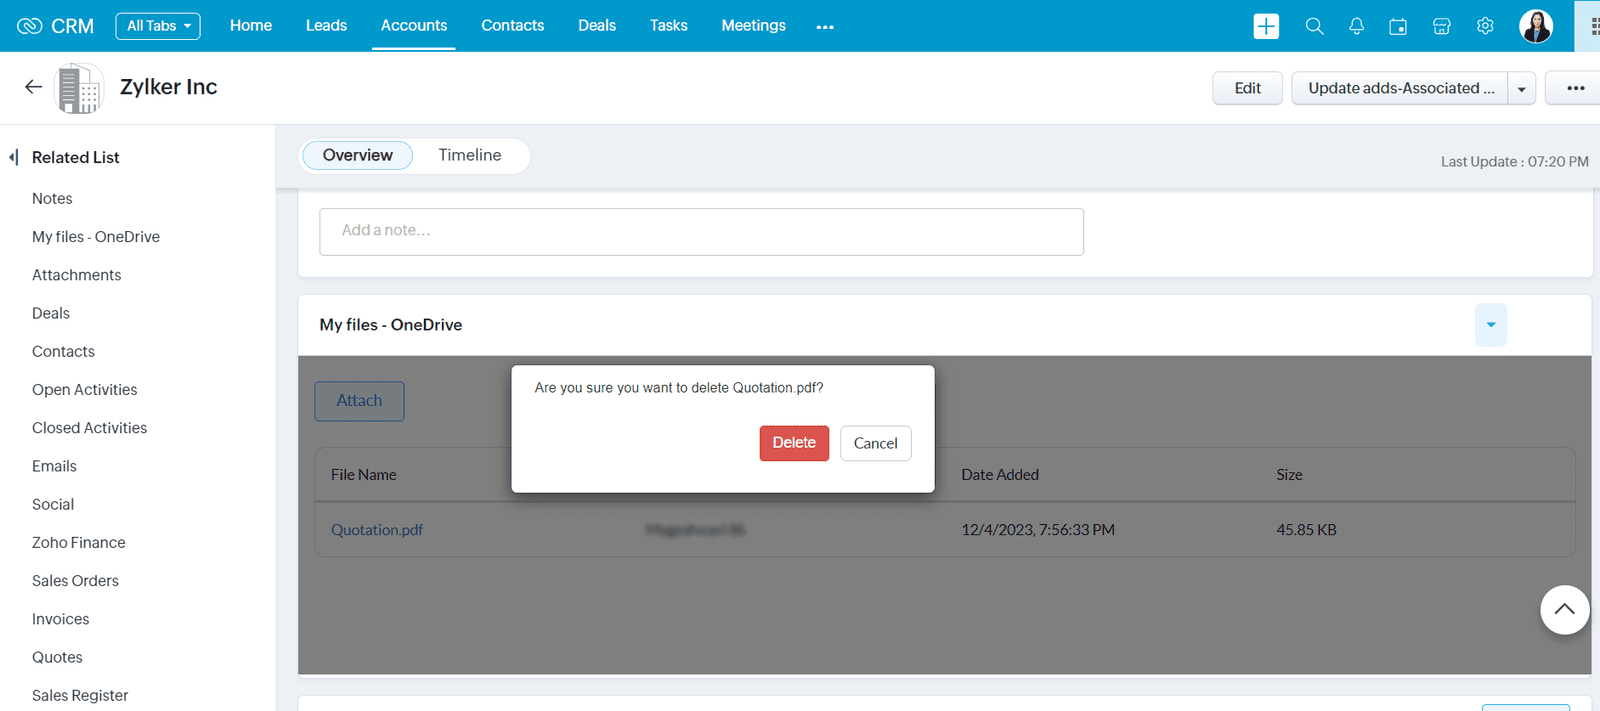Jump to Invoices in Related List
This screenshot has width=1600, height=711.
[x=61, y=619]
